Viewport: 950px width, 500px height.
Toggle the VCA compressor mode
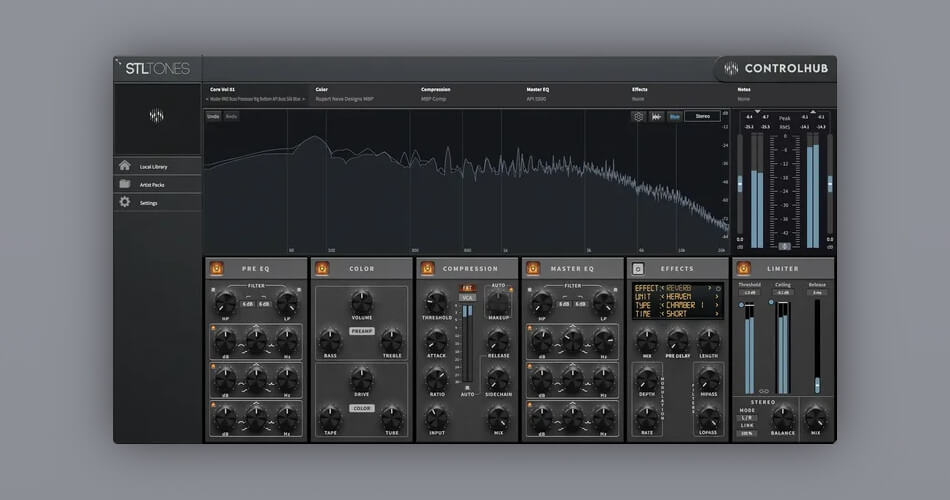[467, 298]
